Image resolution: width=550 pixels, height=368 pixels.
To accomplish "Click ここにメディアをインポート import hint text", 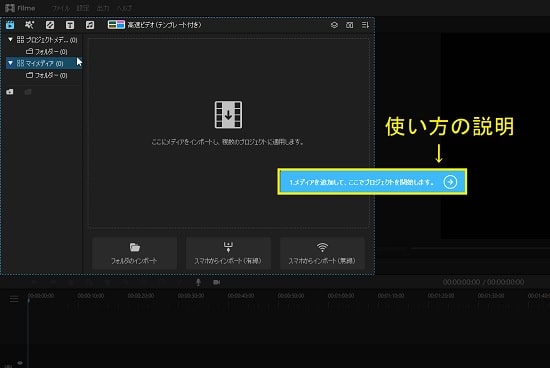I will [228, 142].
